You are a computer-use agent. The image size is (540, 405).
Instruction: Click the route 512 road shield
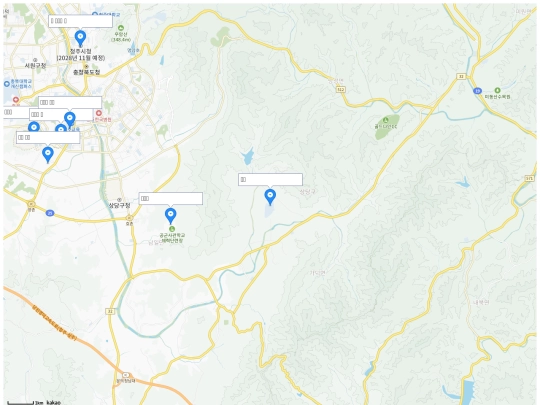point(341,90)
